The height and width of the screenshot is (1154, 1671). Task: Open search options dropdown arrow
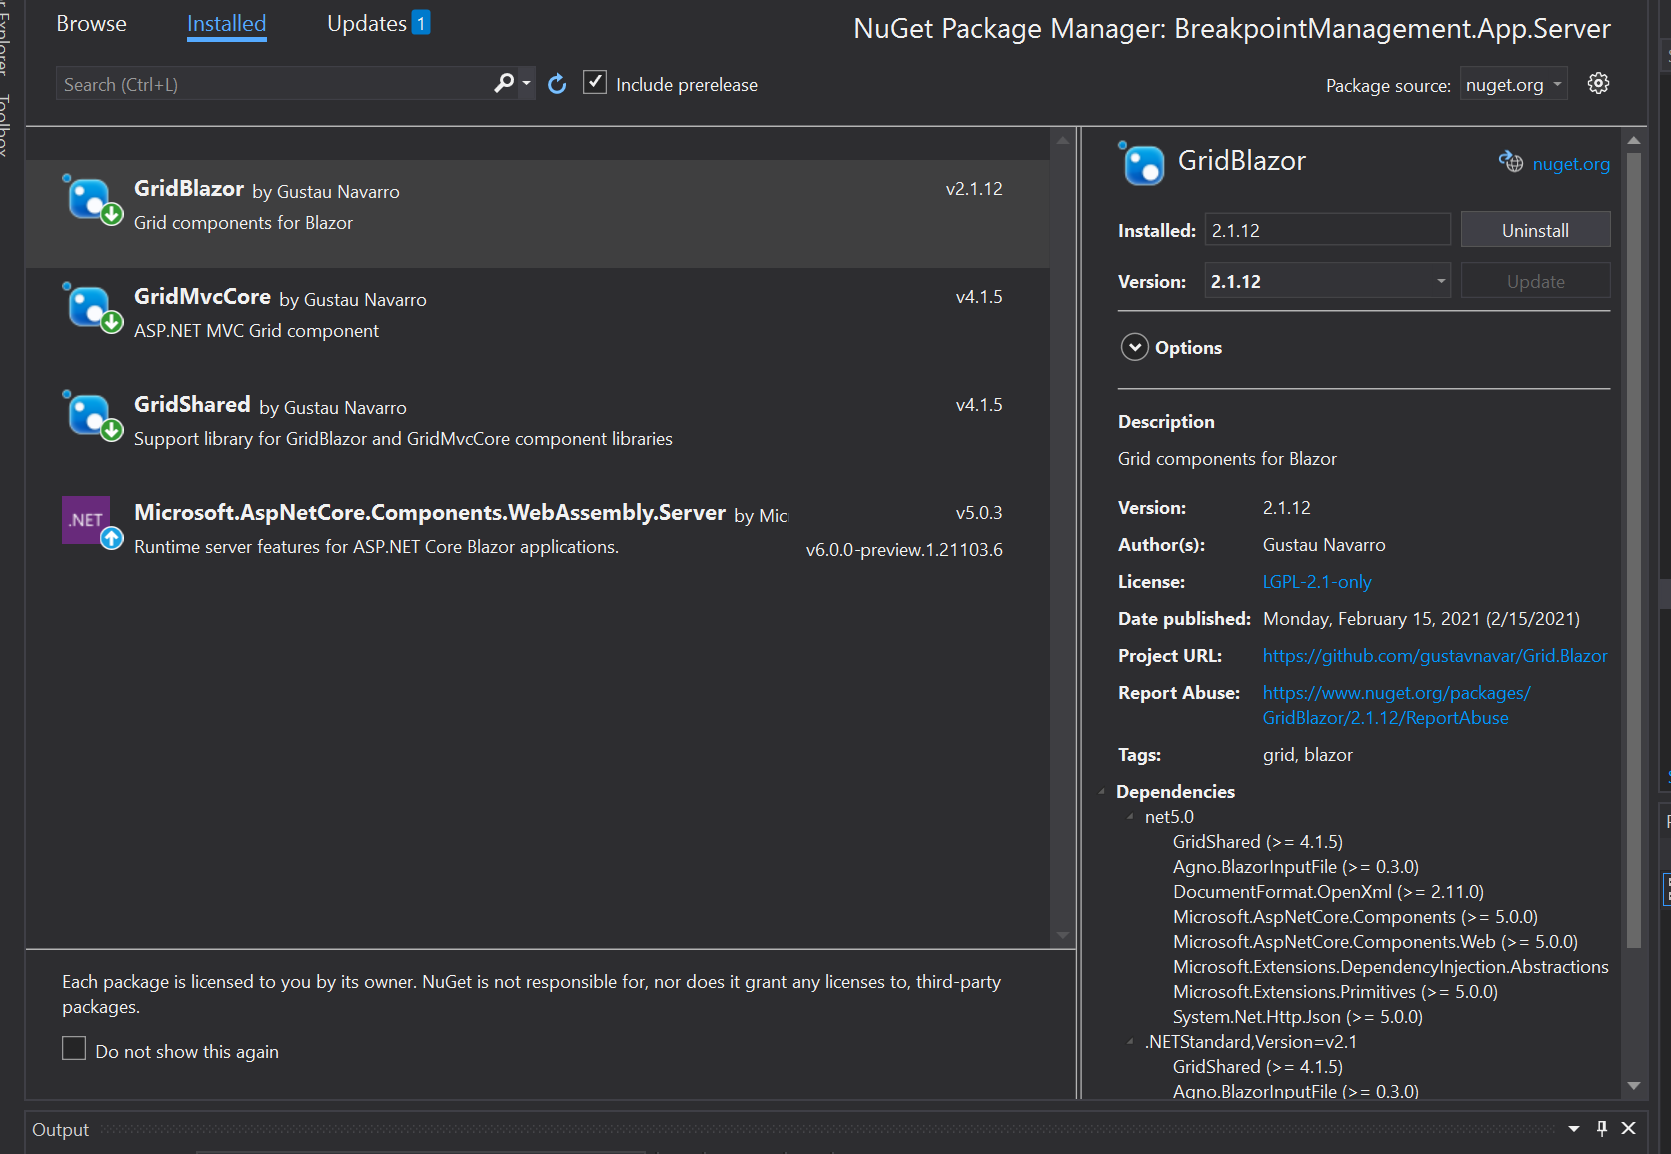(x=526, y=84)
